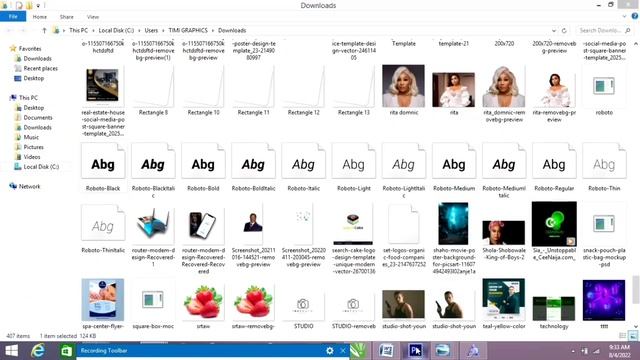Launch Internet Explorer from the taskbar
640x360 pixels.
pos(38,351)
